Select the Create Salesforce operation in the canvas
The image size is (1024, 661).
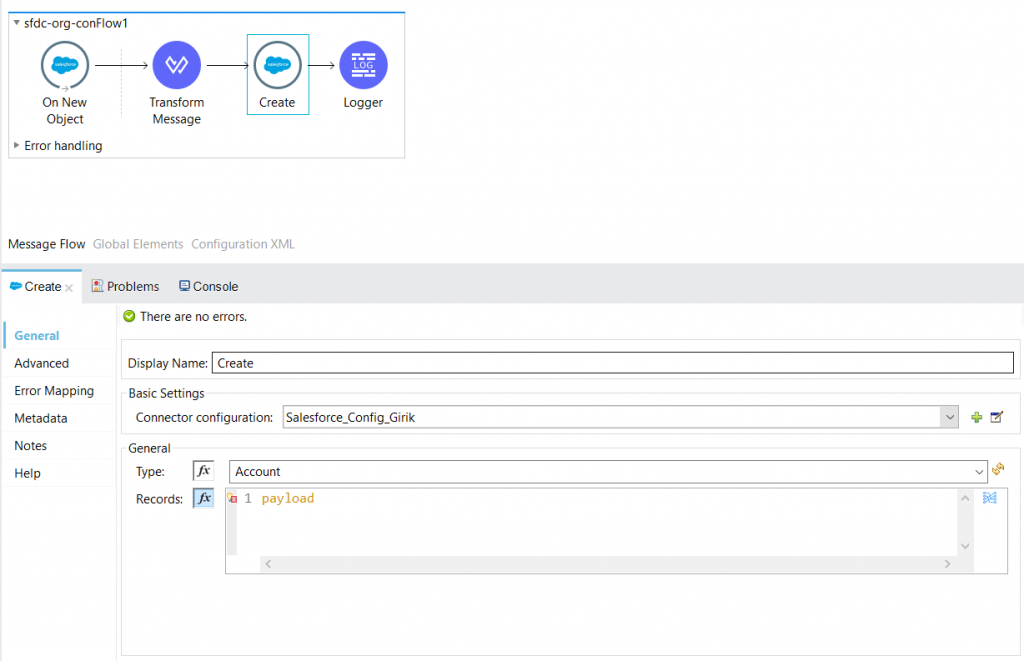pos(277,68)
